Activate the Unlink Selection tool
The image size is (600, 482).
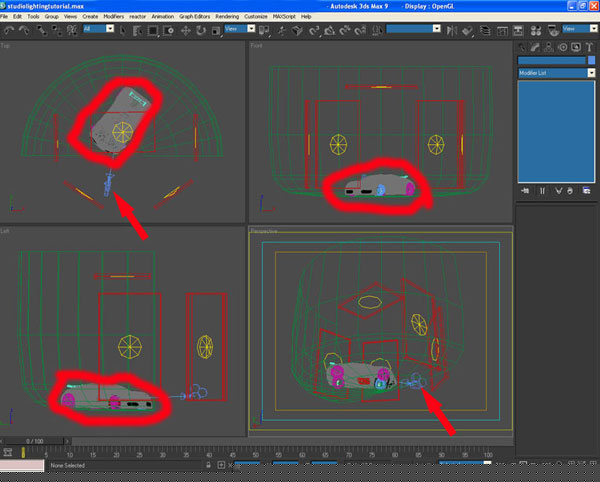(x=57, y=30)
